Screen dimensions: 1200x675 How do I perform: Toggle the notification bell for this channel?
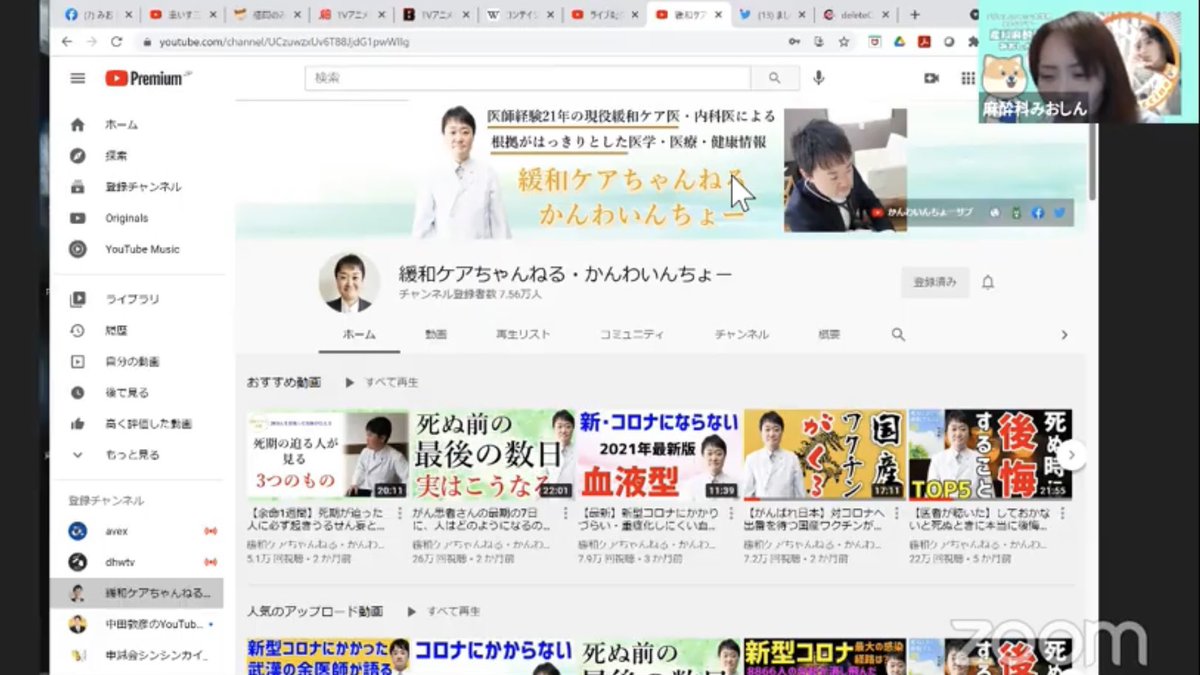(988, 282)
